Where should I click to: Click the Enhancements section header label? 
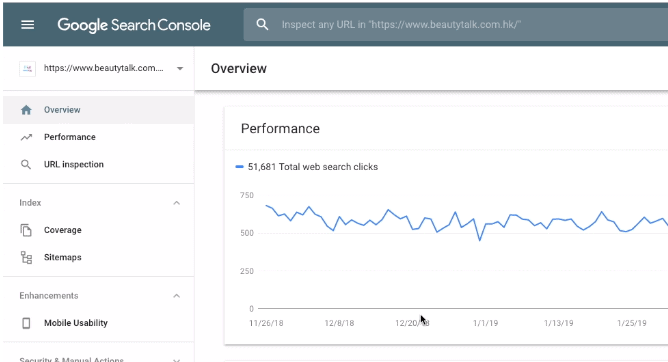click(49, 296)
